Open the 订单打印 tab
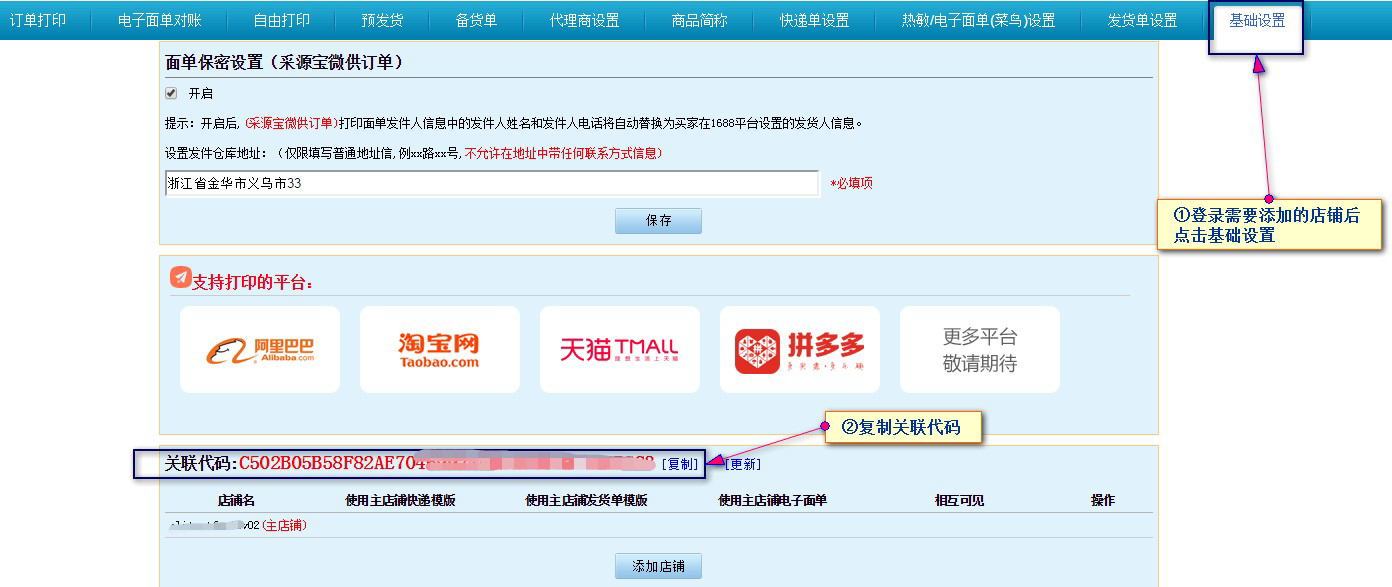 (38, 20)
